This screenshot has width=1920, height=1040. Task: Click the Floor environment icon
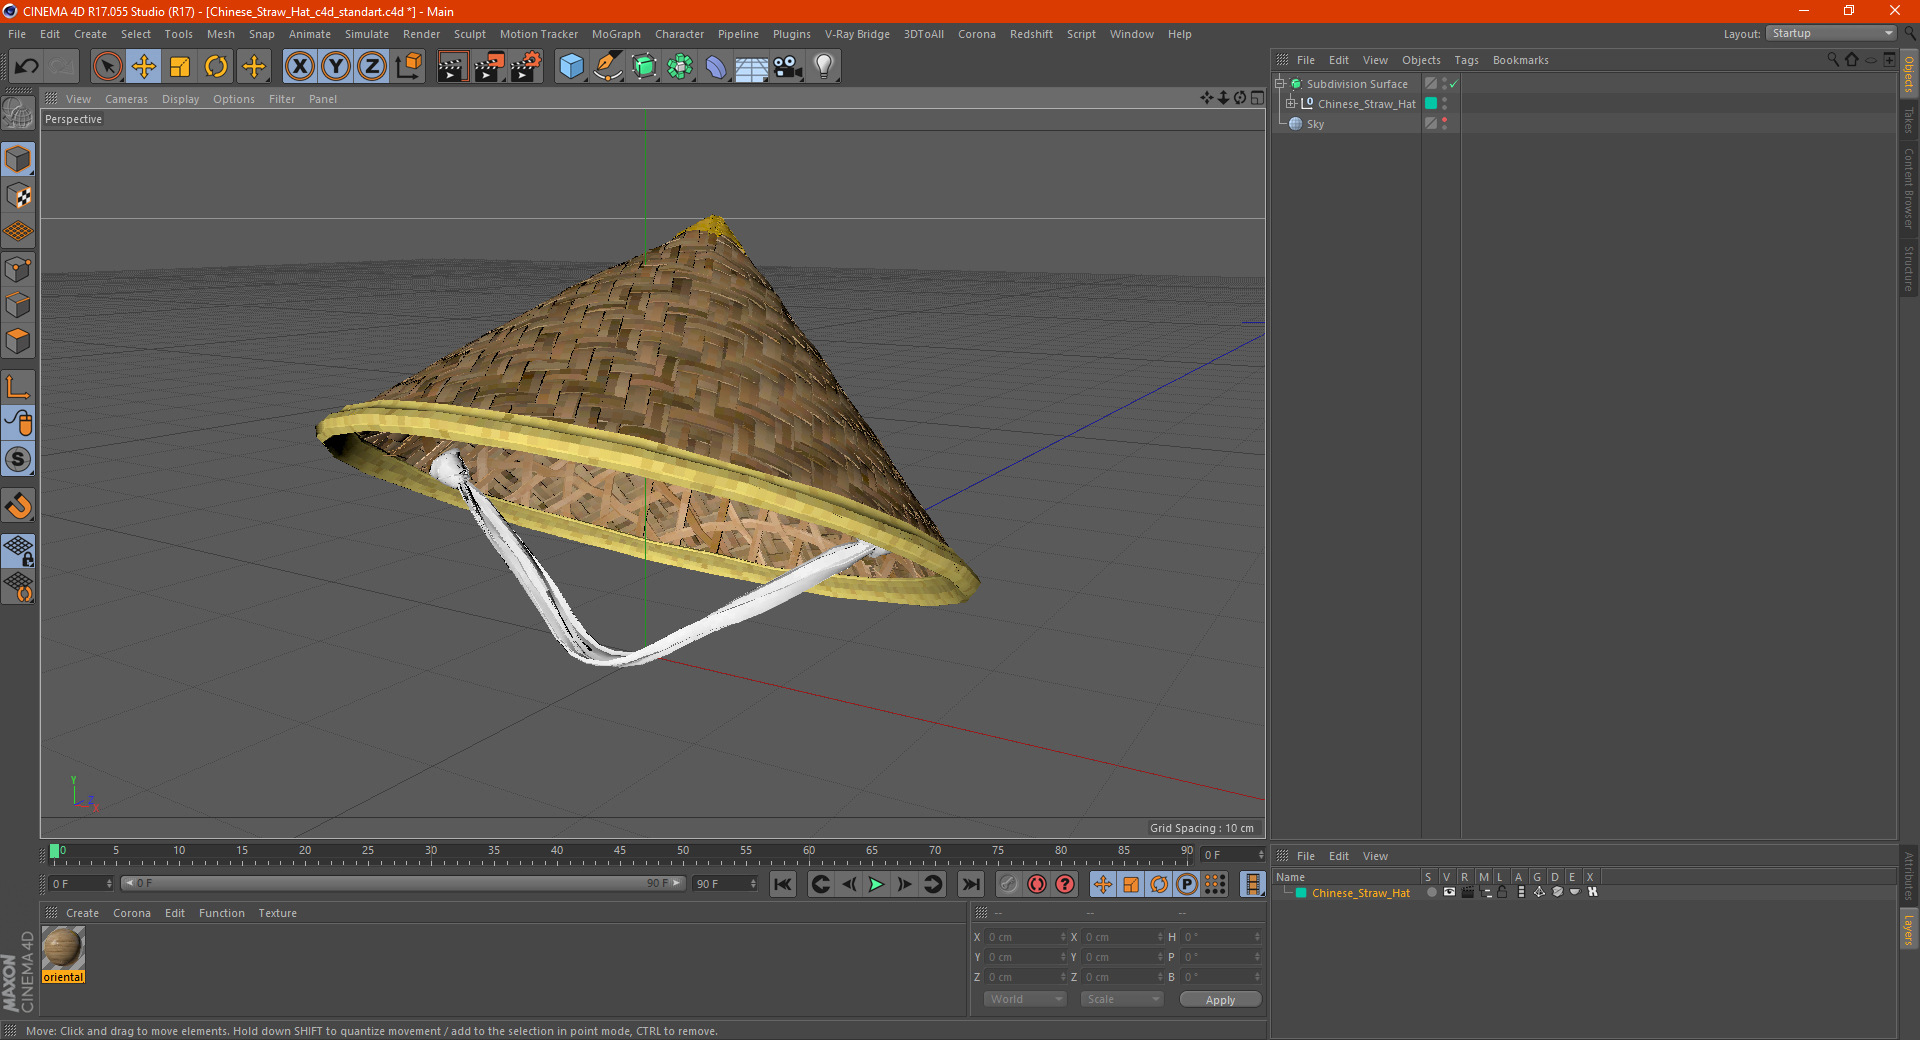(x=751, y=67)
